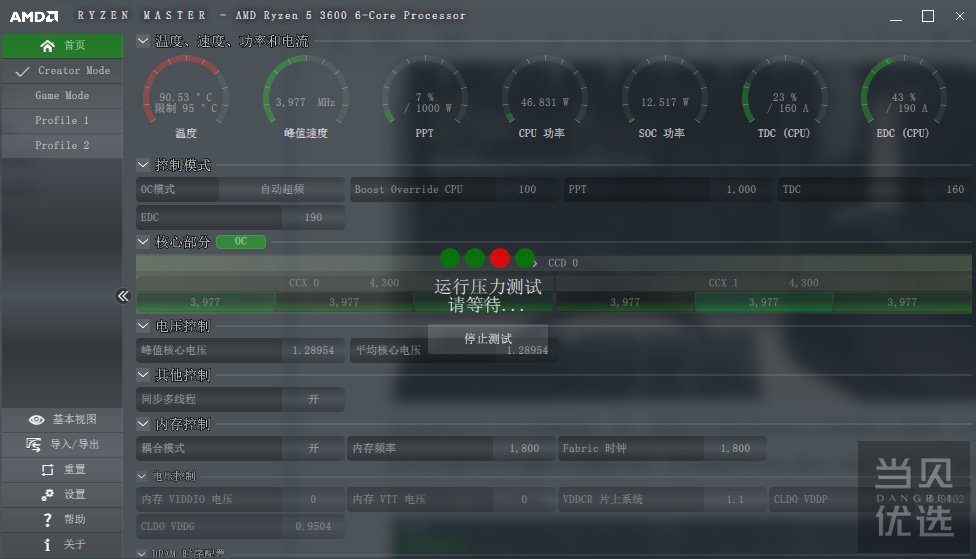Toggle 耦合模式 on/off value
The width and height of the screenshot is (976, 559).
coord(313,448)
